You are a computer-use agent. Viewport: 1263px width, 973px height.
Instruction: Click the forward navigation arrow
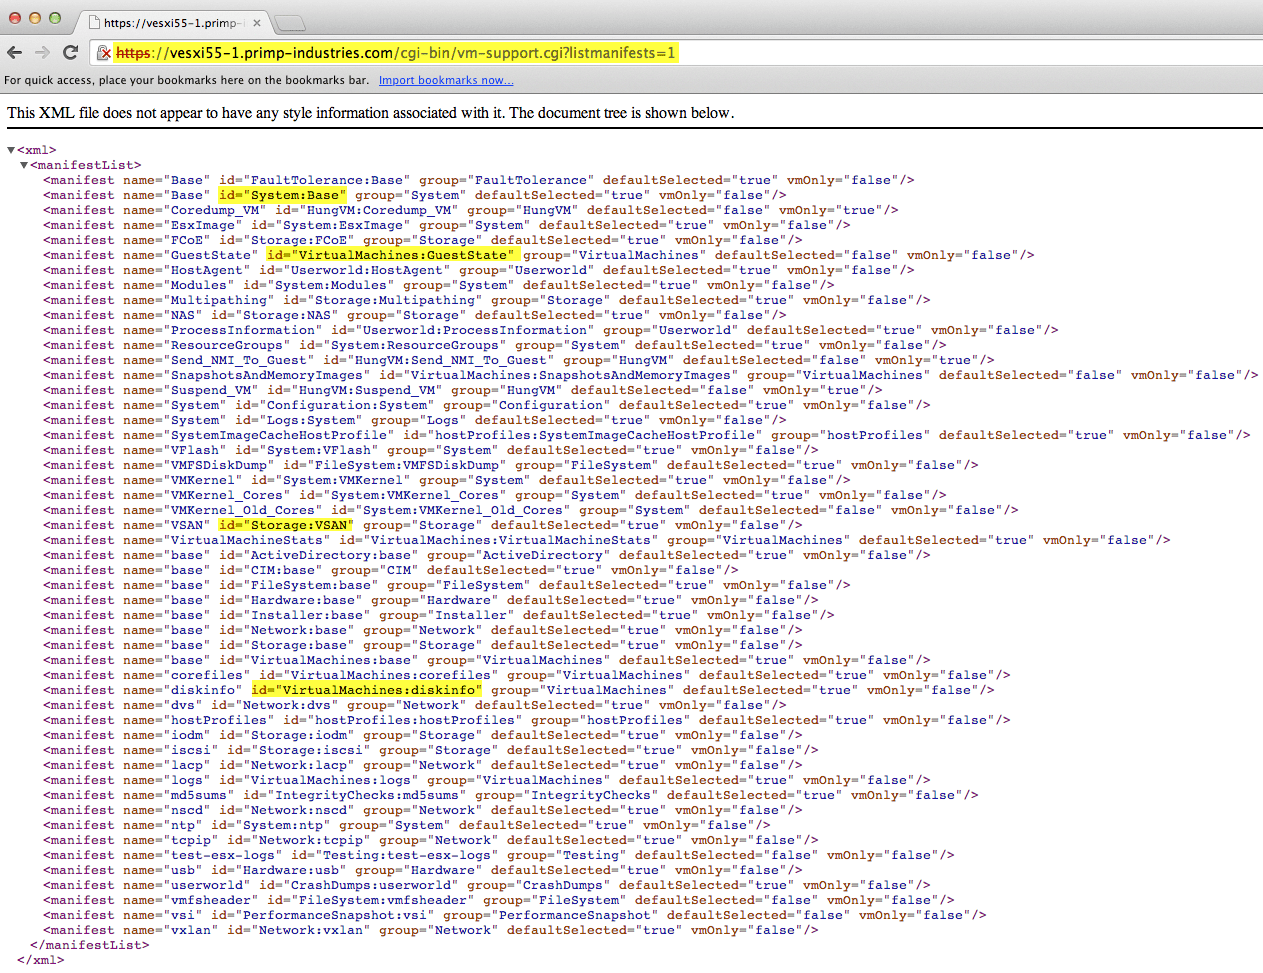[43, 53]
